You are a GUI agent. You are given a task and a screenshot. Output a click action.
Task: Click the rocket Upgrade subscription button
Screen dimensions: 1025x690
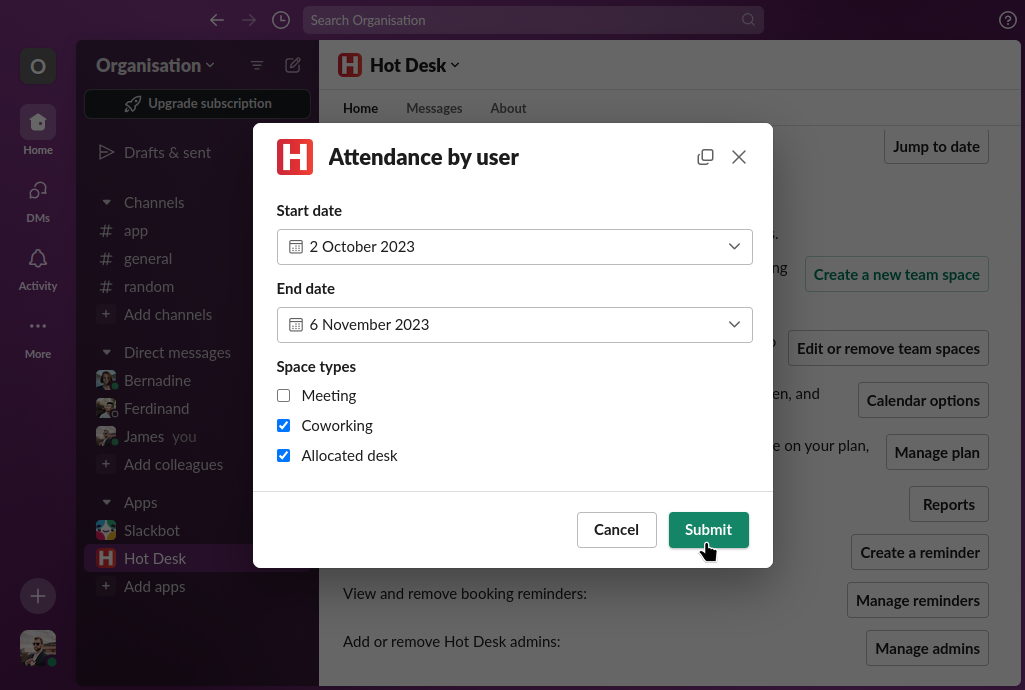[197, 104]
